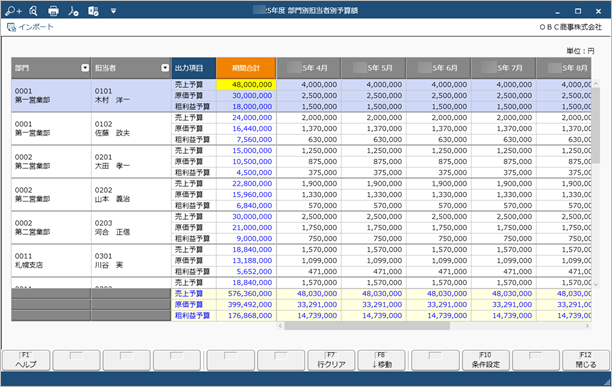The image size is (612, 387).
Task: Select the 10,500,000 period total cell
Action: (246, 162)
